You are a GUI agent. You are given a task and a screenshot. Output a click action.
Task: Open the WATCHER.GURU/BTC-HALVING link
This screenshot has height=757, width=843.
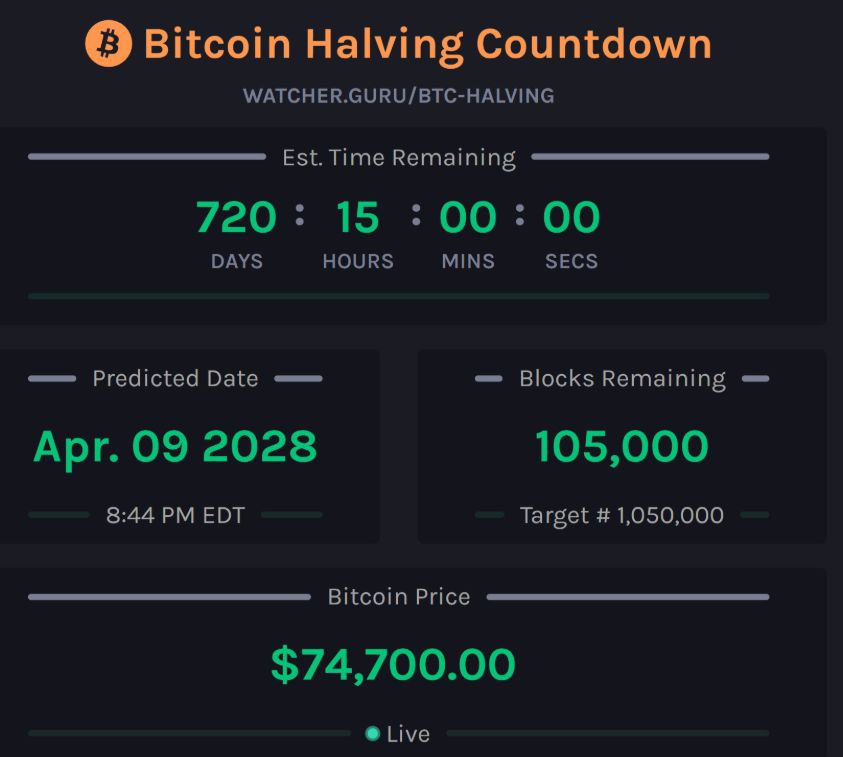[398, 96]
